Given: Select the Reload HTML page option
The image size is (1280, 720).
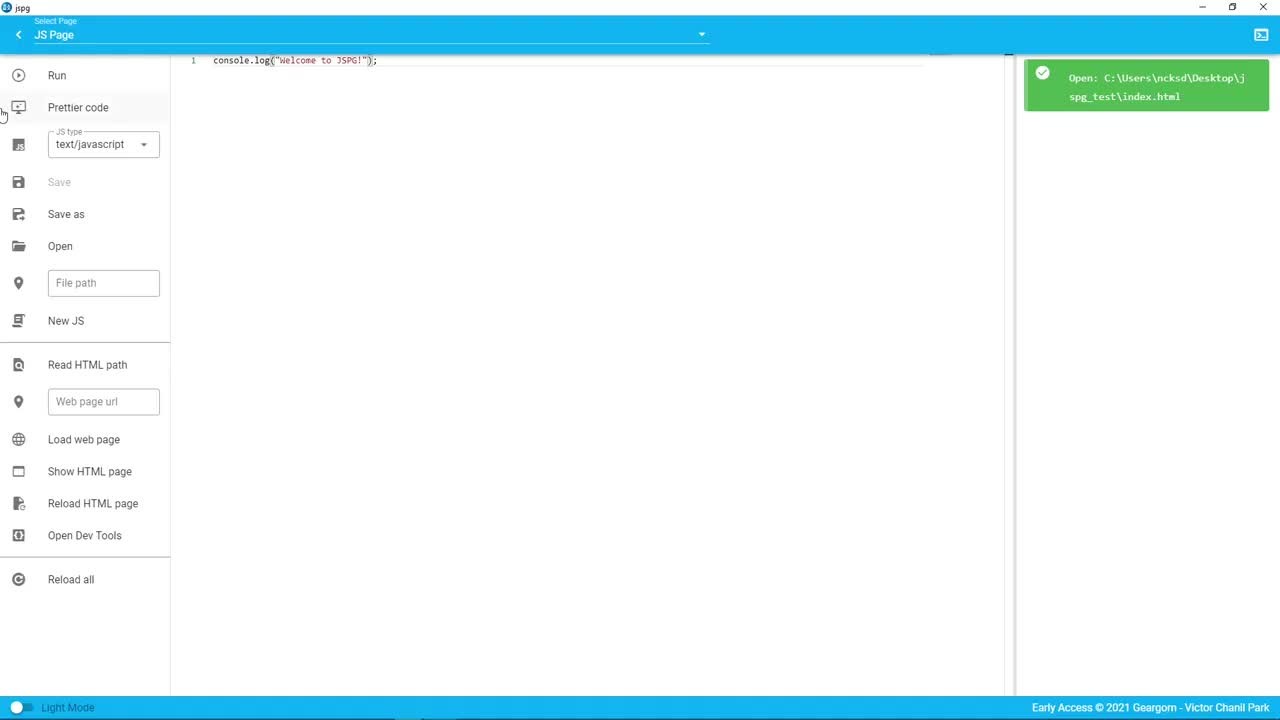Looking at the screenshot, I should pos(92,504).
